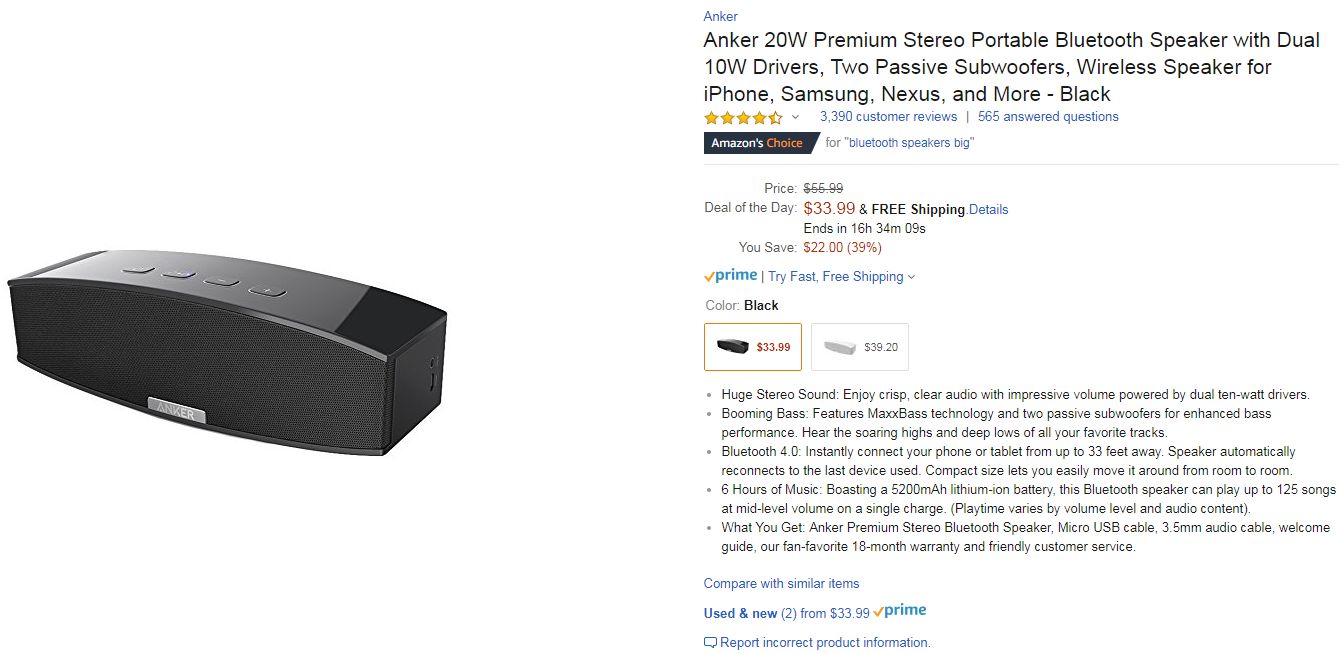Viewport: 1341px width, 654px height.
Task: Open the Used & new offers link
Action: click(786, 613)
